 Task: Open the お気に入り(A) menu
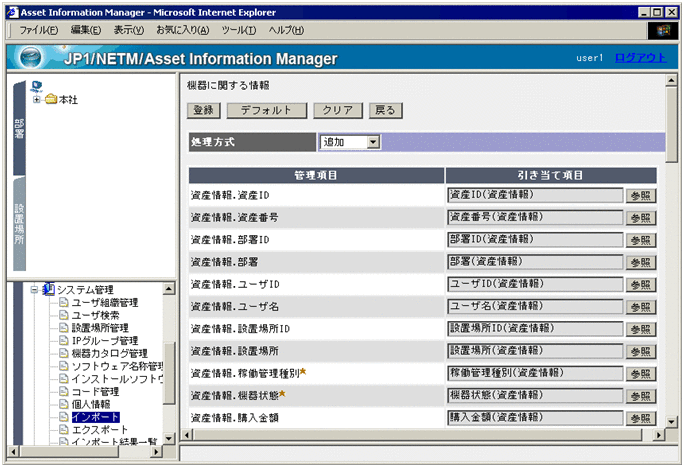click(183, 31)
